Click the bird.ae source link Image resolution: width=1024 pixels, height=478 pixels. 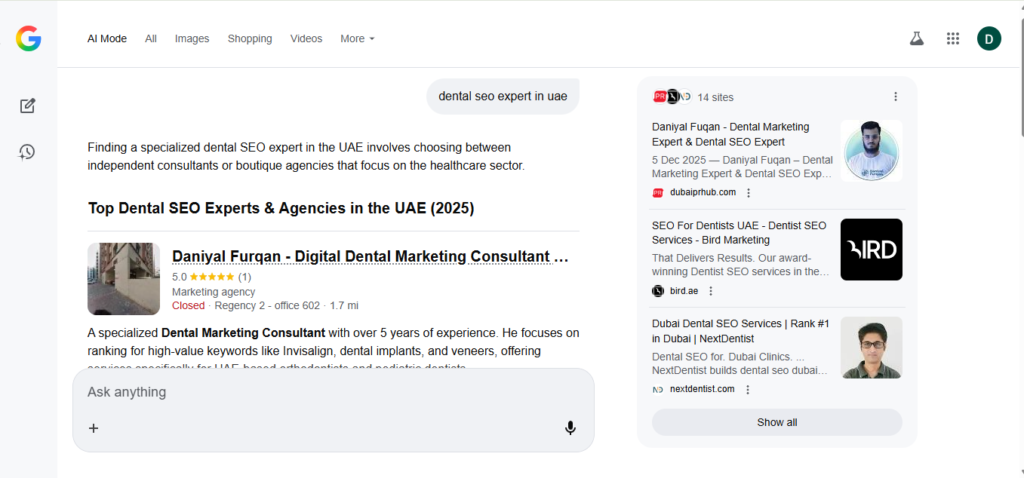(684, 291)
